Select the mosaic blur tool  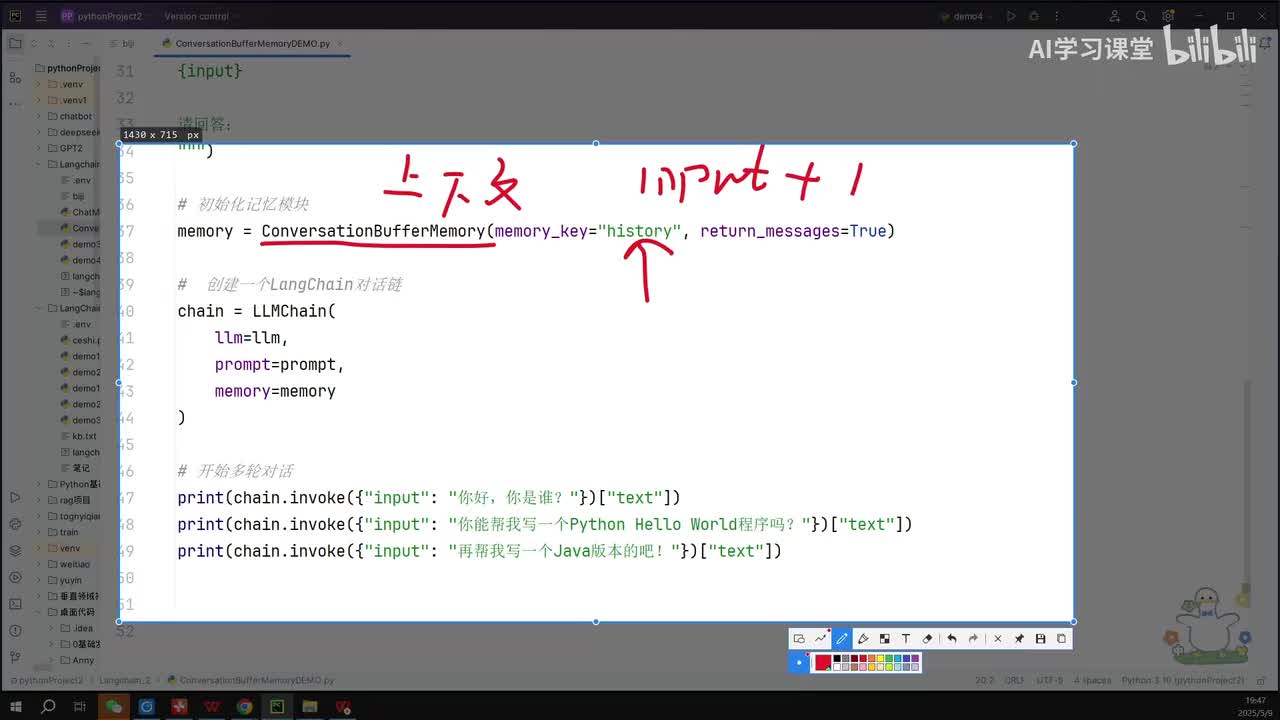[x=884, y=638]
